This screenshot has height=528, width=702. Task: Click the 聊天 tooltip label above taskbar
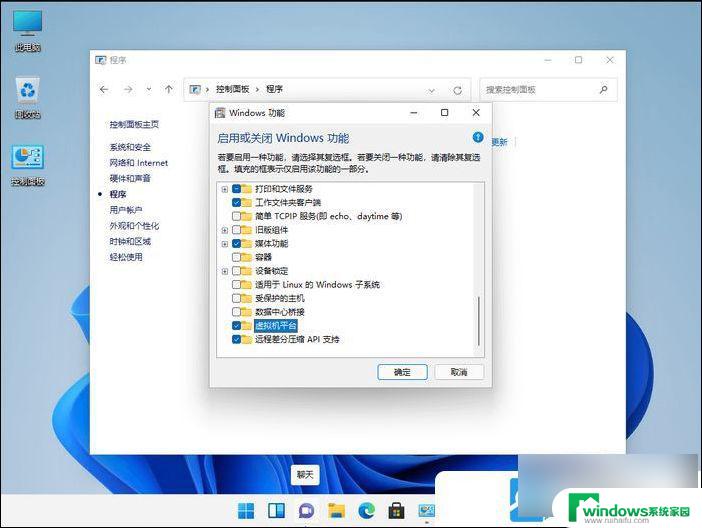click(x=305, y=474)
